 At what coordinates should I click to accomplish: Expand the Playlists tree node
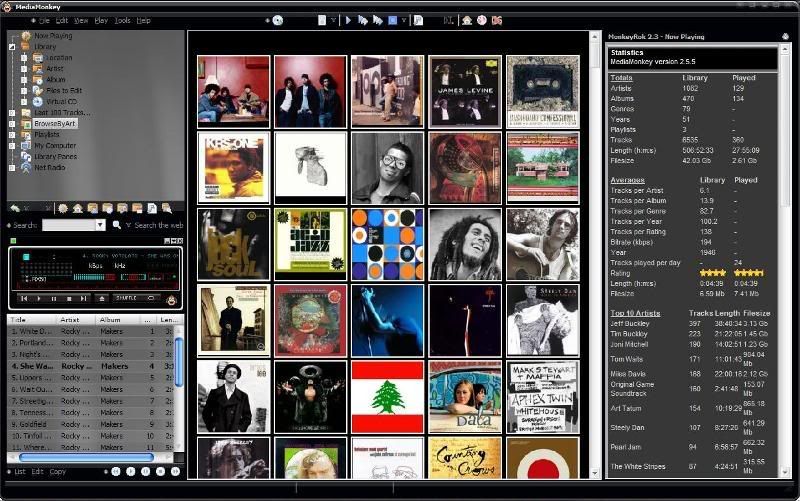point(12,134)
